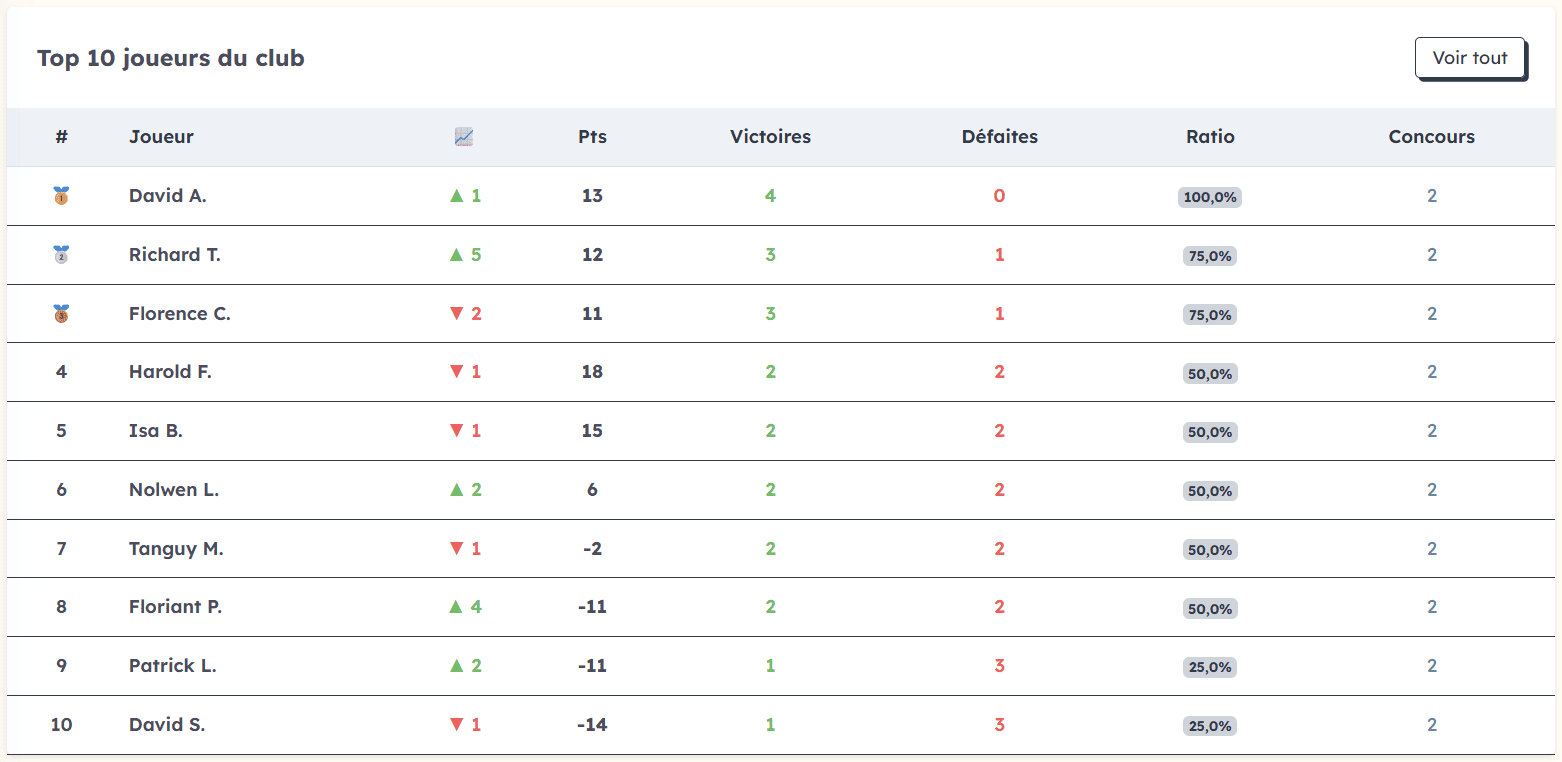Click the Top 10 joueurs du club heading
Viewport: 1562px width, 762px height.
point(170,58)
